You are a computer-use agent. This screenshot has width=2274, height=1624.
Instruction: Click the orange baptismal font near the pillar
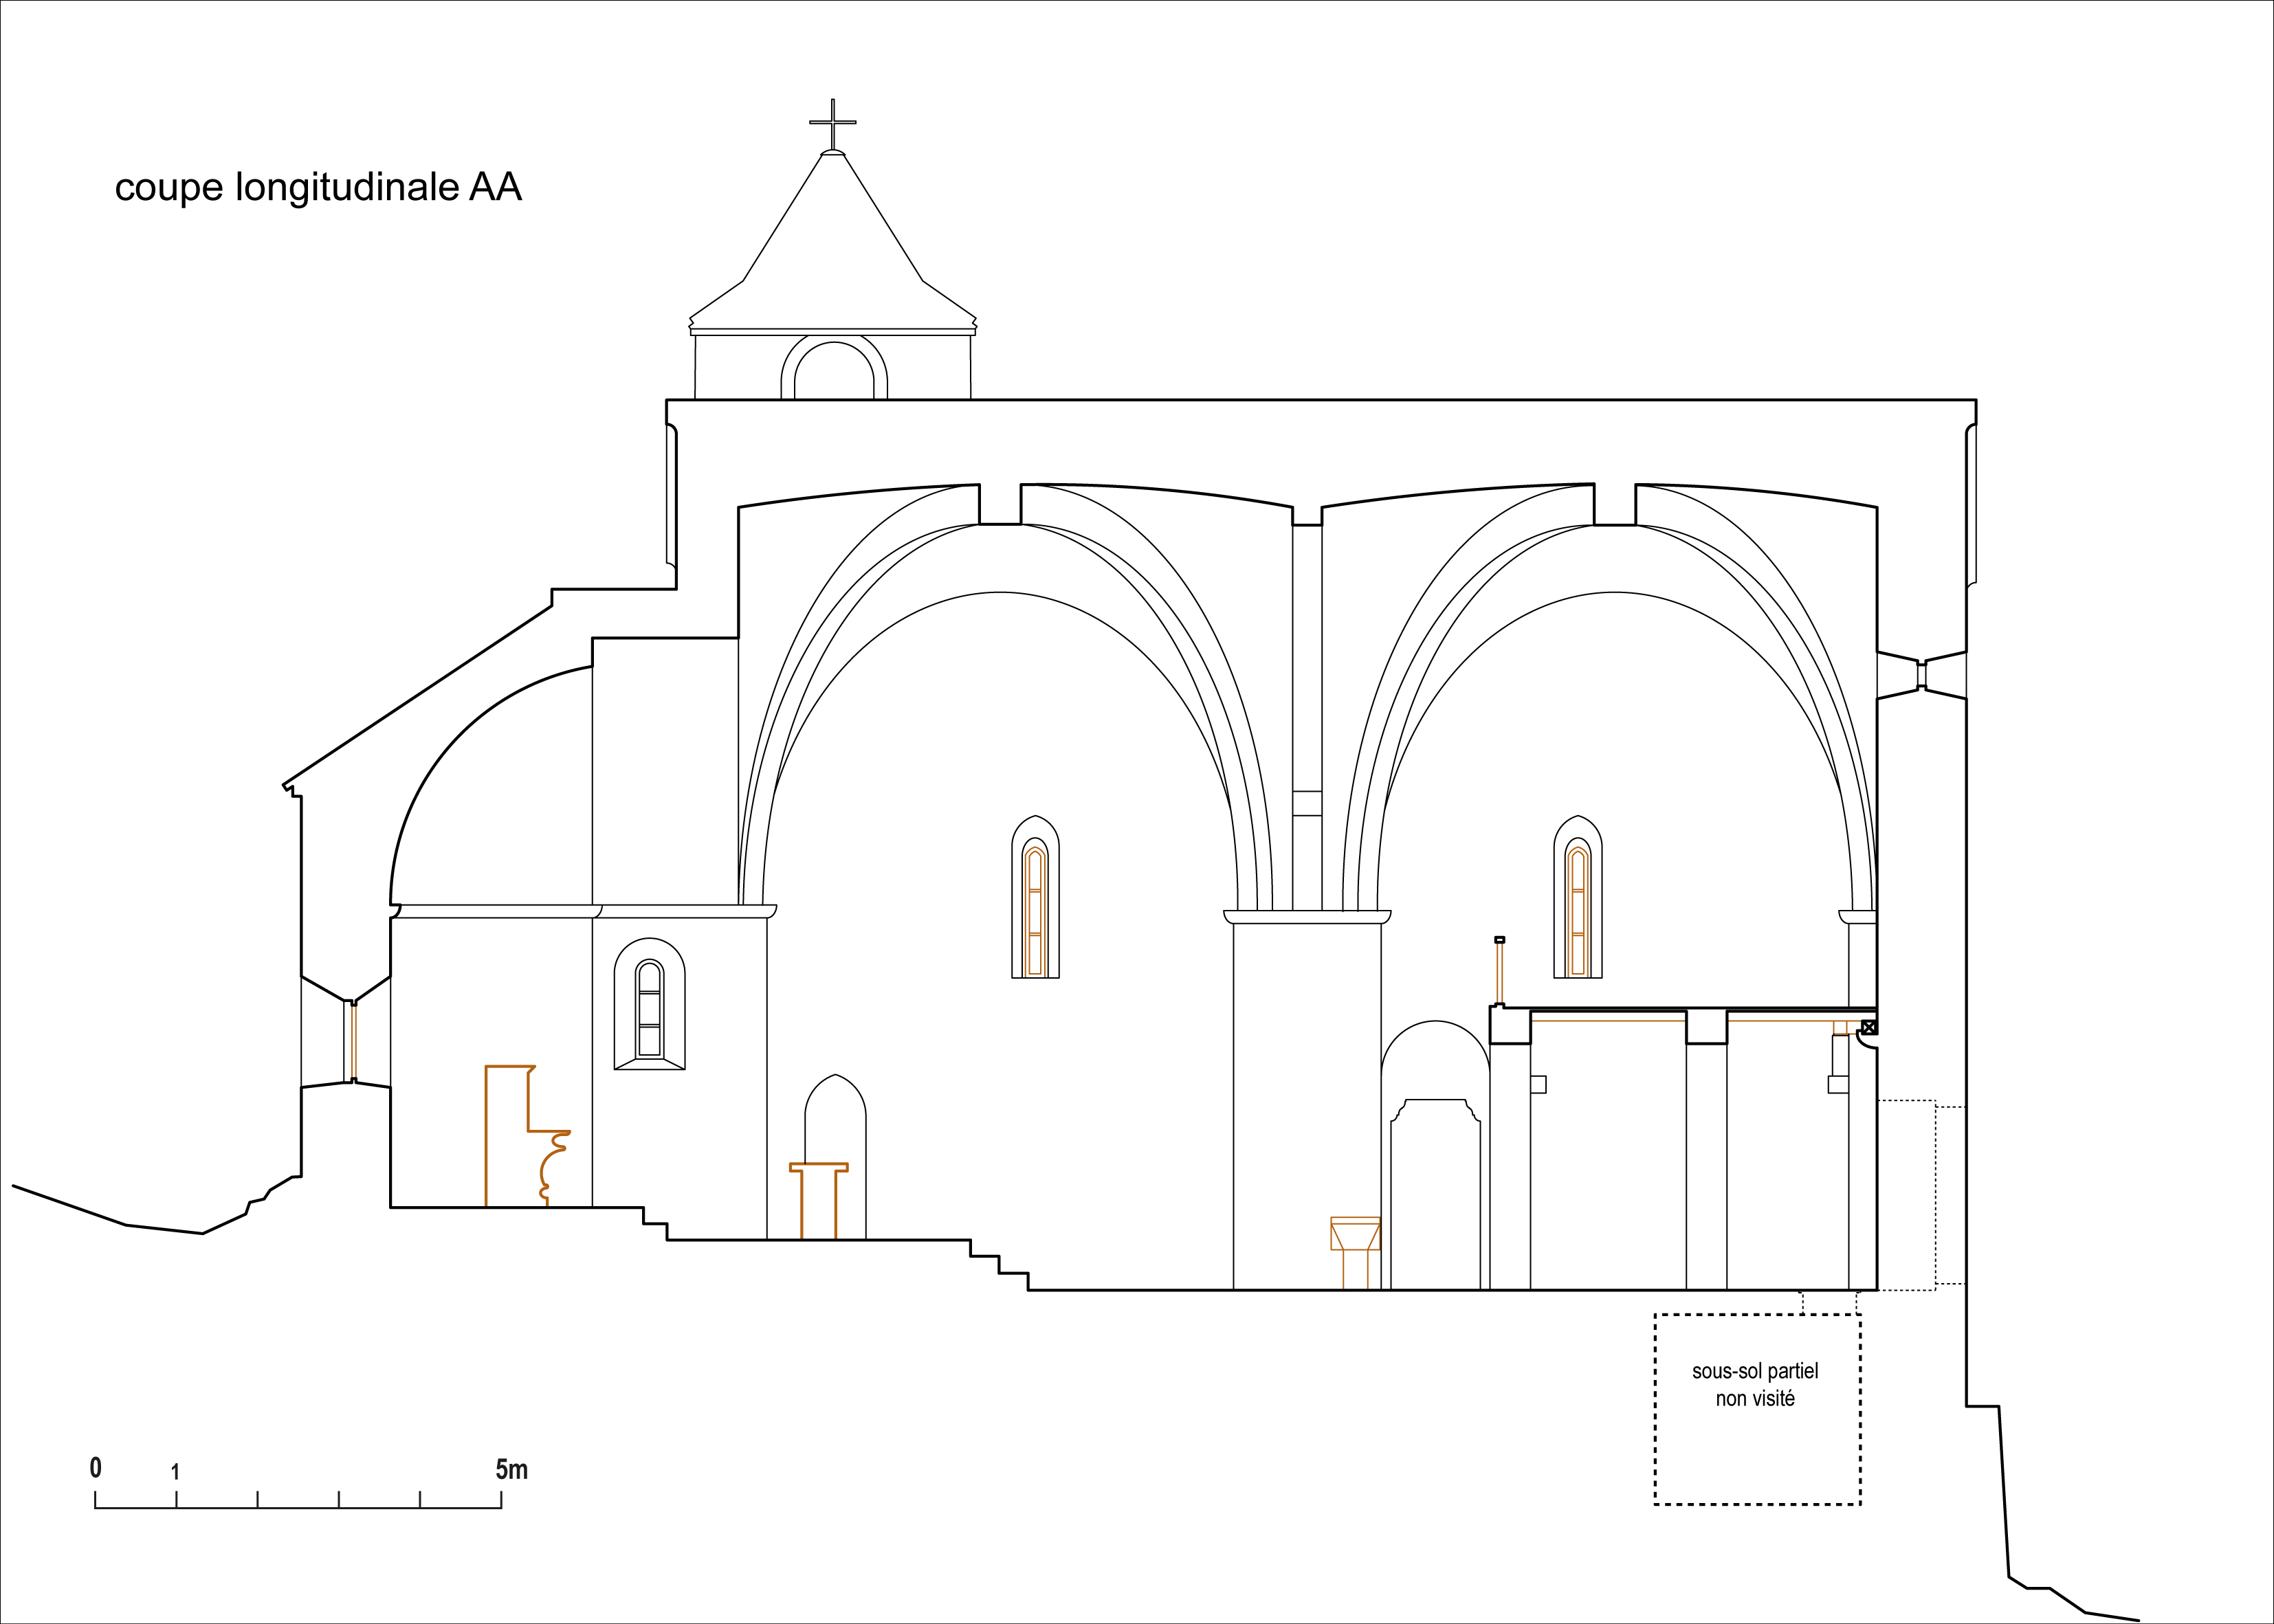[1355, 1253]
